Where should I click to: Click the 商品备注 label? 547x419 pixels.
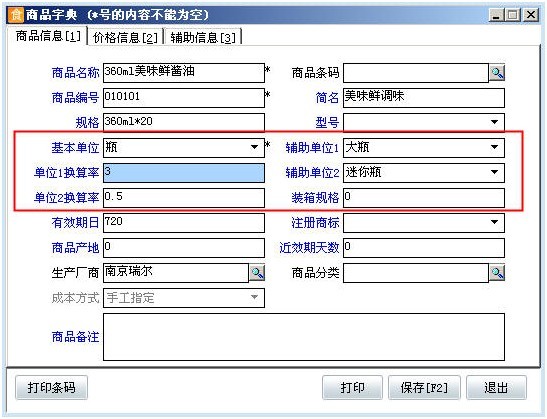(x=75, y=337)
